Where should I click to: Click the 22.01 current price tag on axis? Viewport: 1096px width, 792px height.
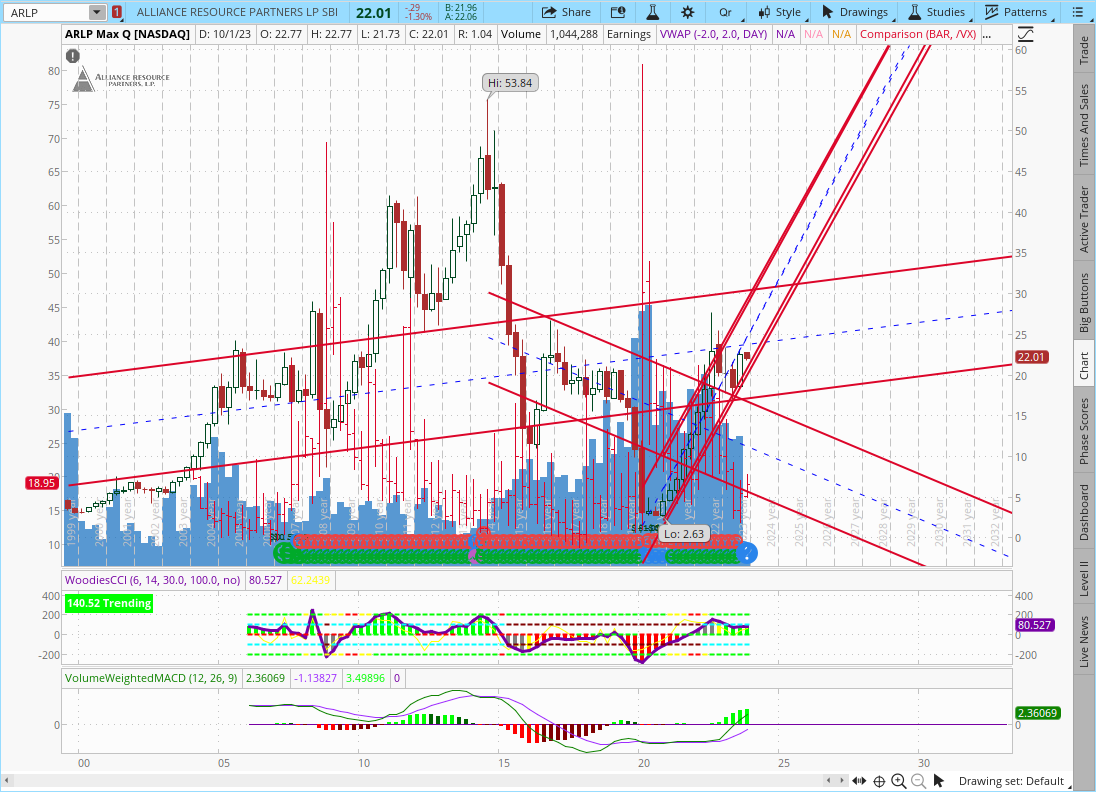(x=1031, y=357)
